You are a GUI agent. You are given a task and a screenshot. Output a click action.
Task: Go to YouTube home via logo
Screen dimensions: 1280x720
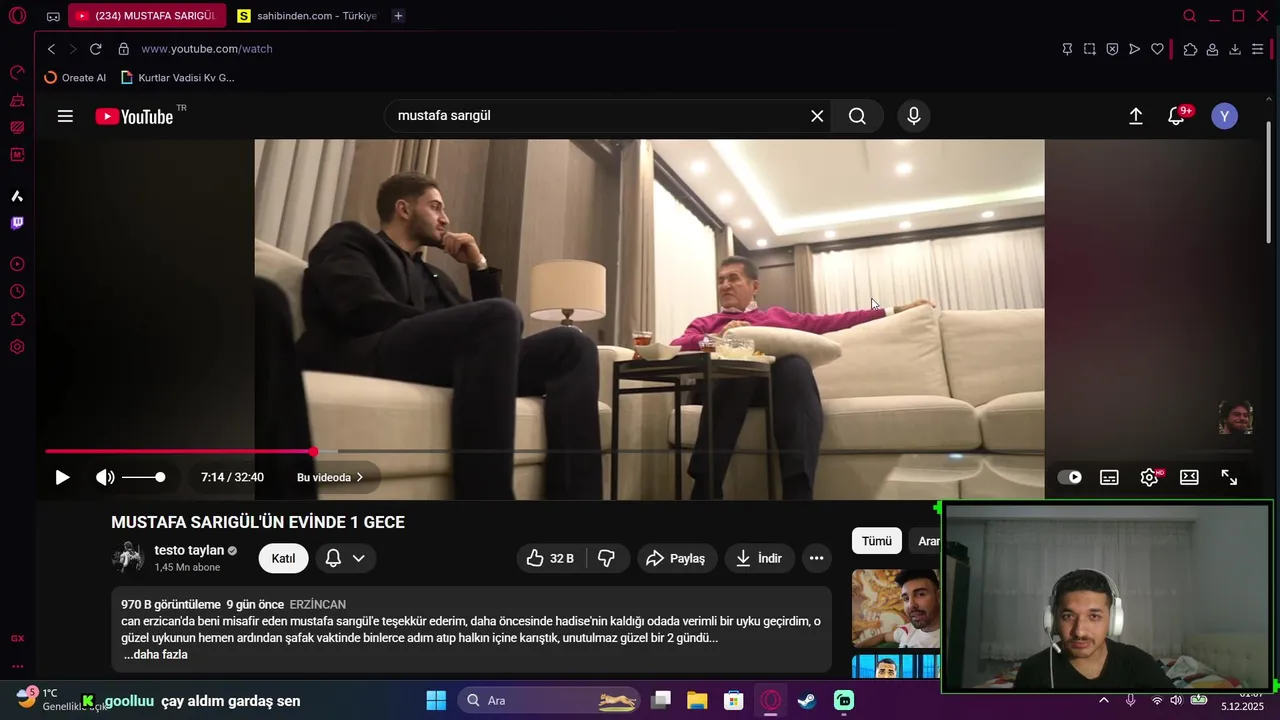[136, 116]
